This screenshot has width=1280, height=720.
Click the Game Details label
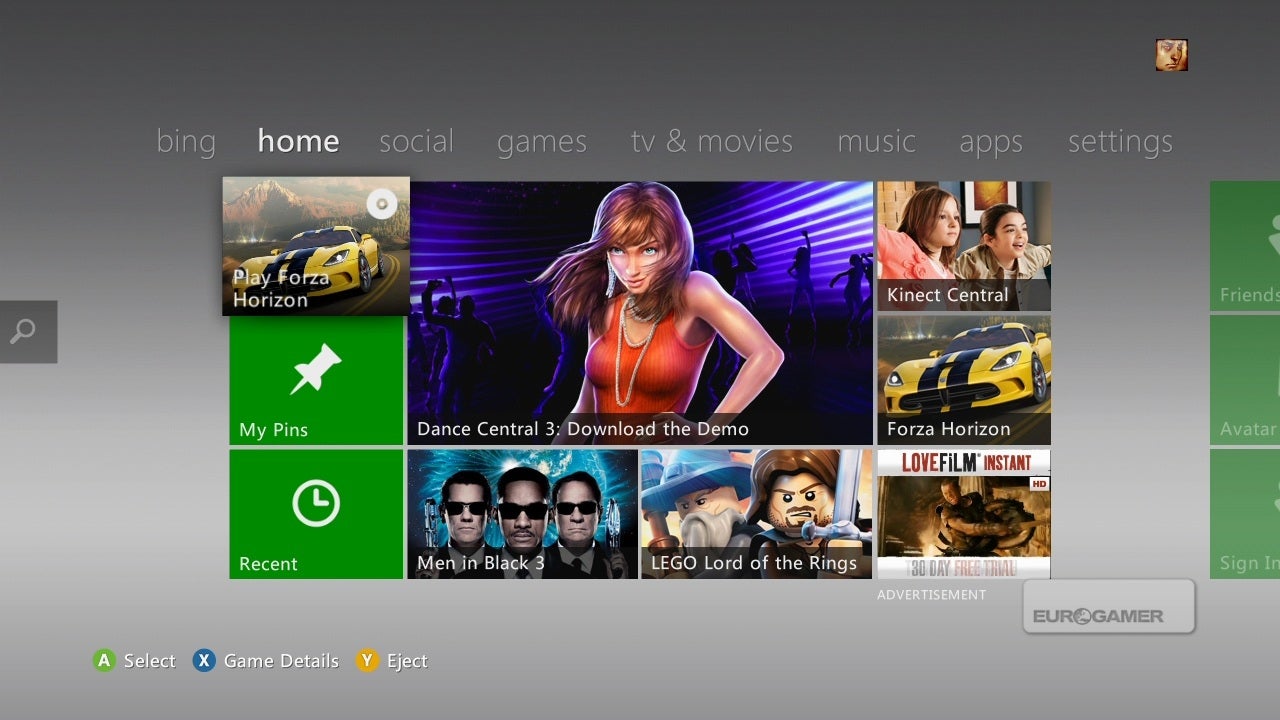(x=281, y=661)
